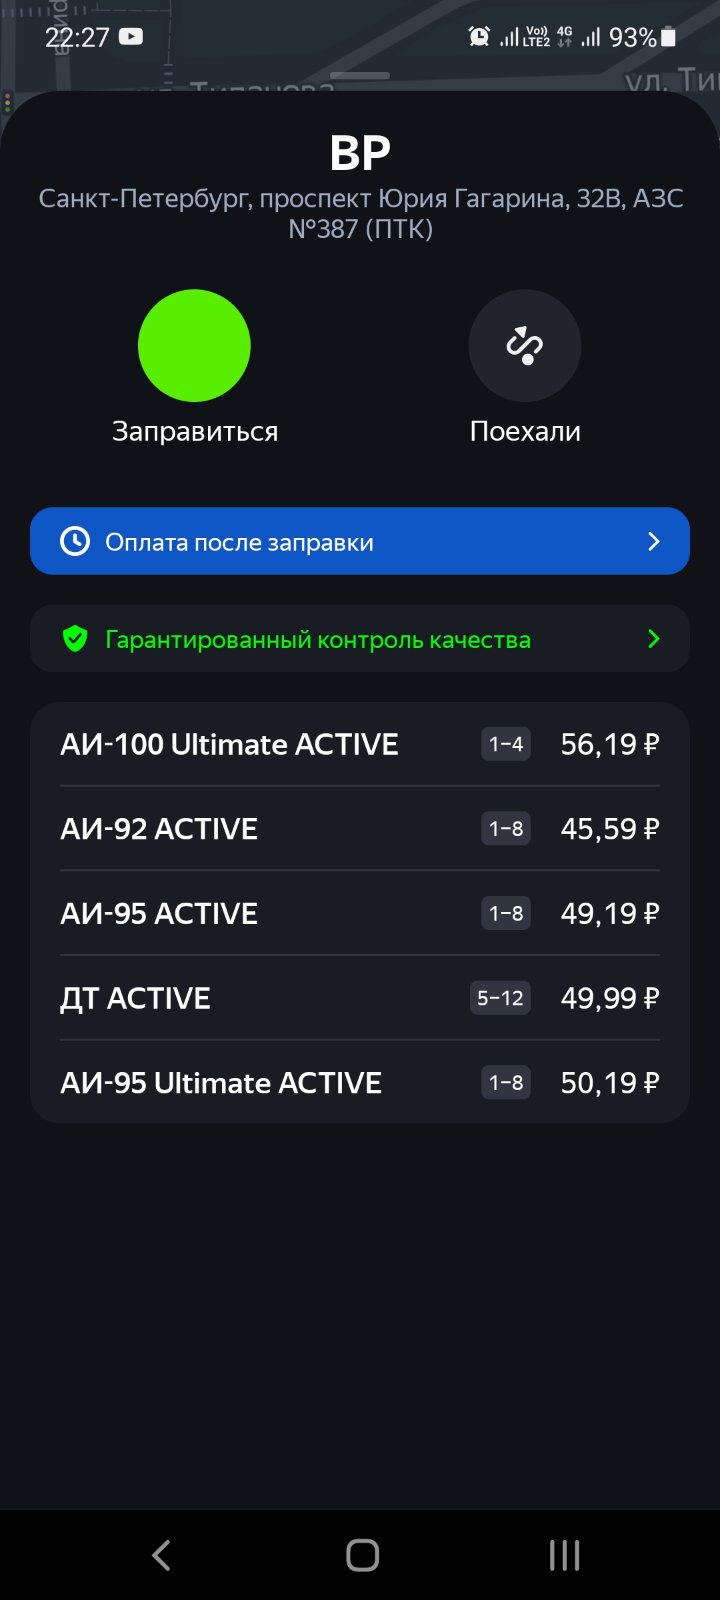Expand the Гарантированный контроль качества chevron
Viewport: 720px width, 1600px height.
point(654,638)
